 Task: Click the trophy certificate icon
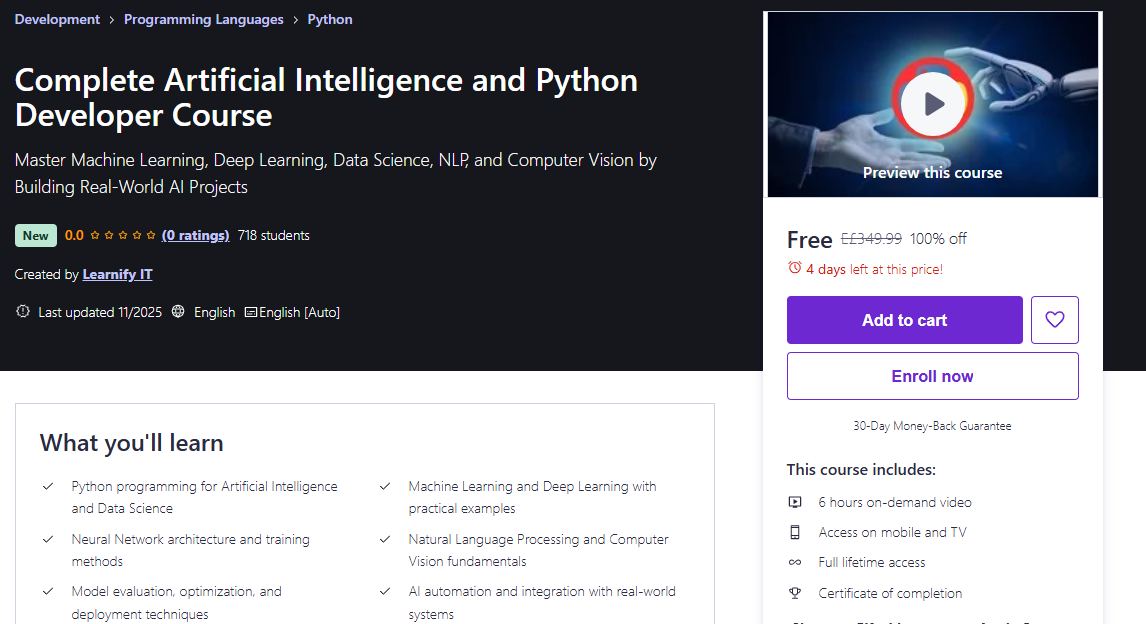click(x=794, y=593)
